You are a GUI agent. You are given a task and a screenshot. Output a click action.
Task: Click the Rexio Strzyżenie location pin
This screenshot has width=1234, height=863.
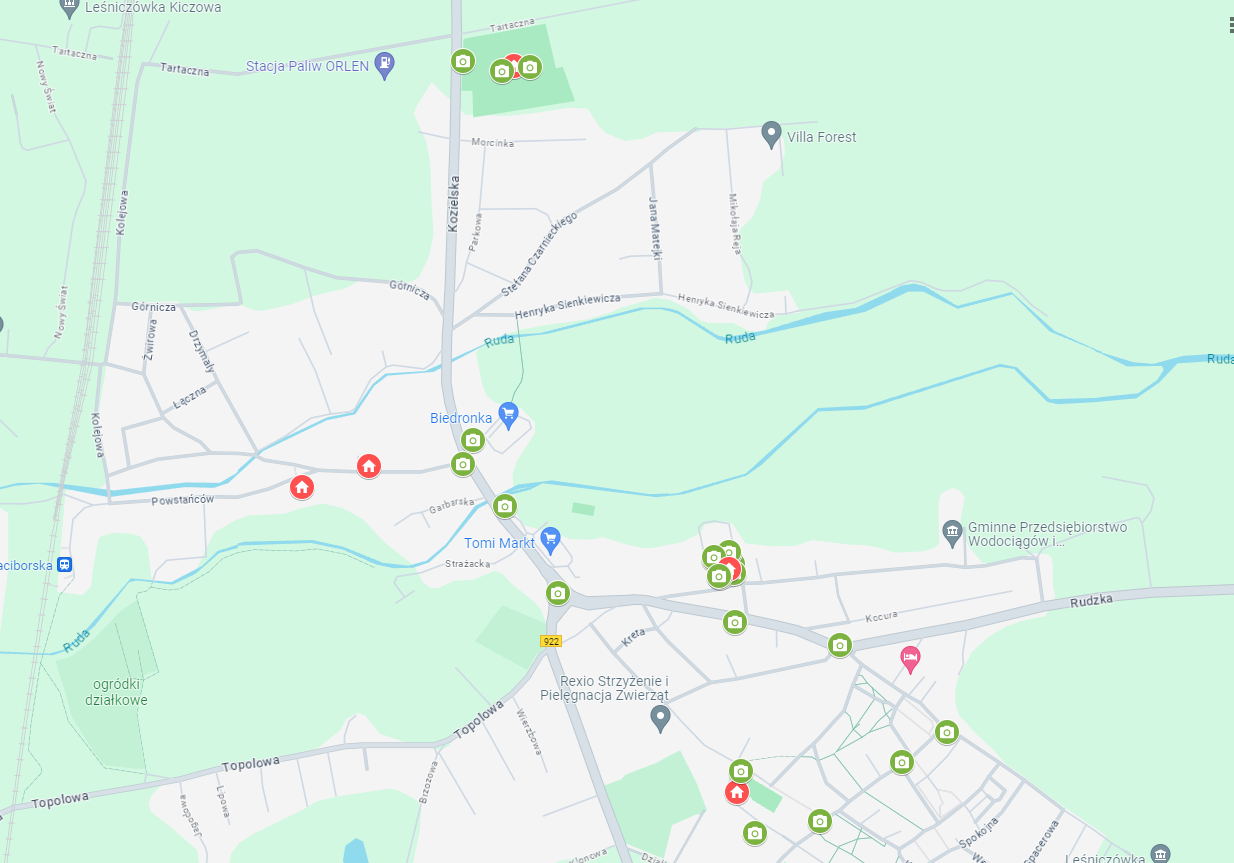coord(660,717)
